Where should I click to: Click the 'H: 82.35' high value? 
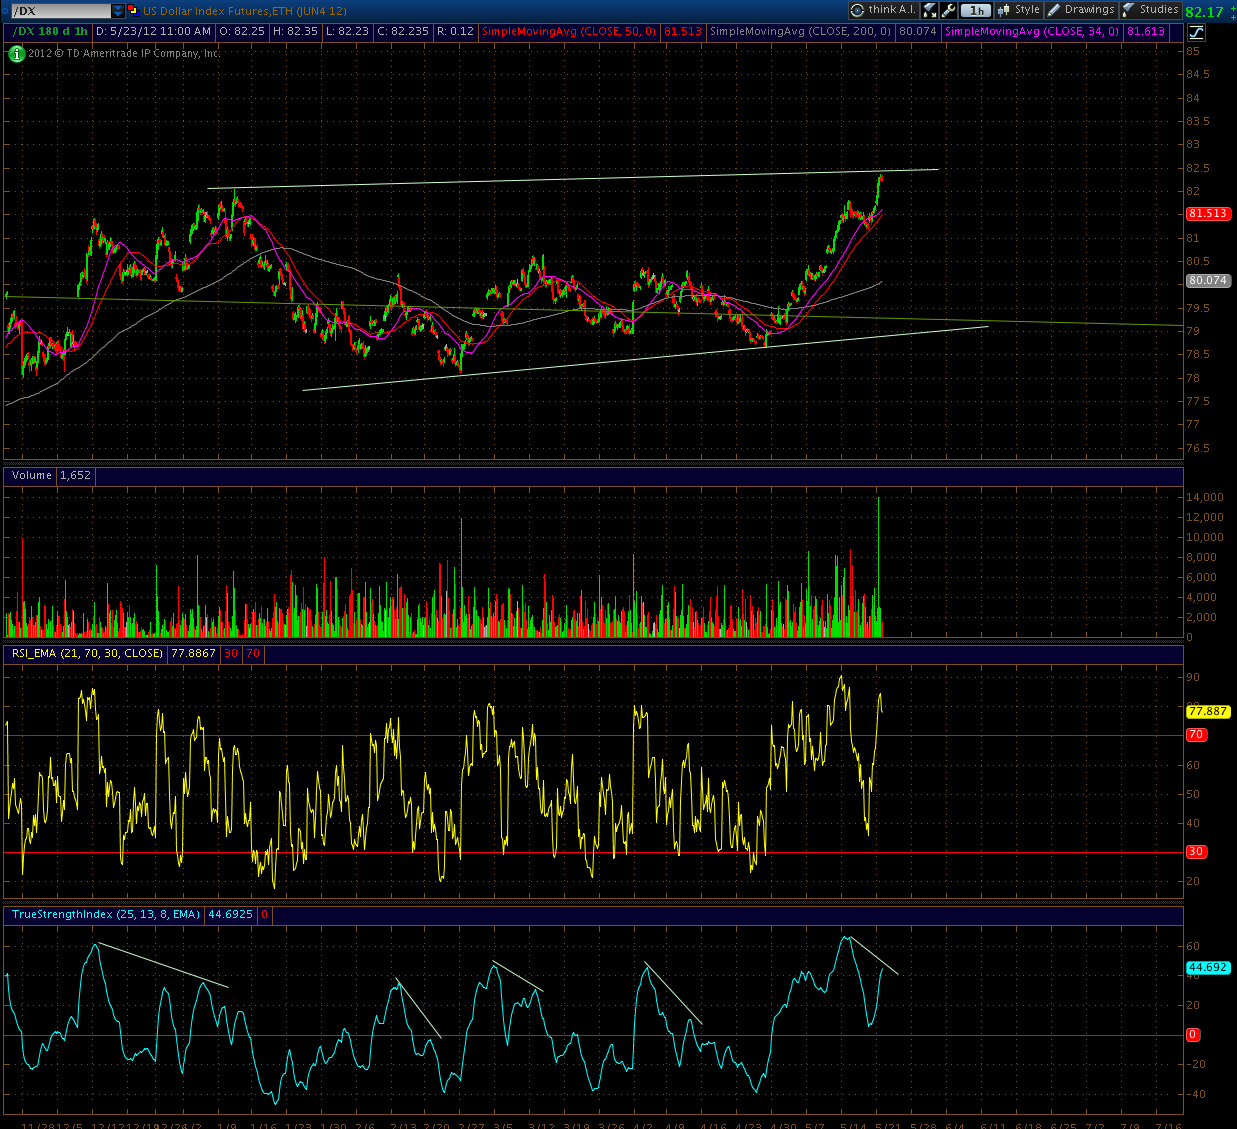coord(295,31)
